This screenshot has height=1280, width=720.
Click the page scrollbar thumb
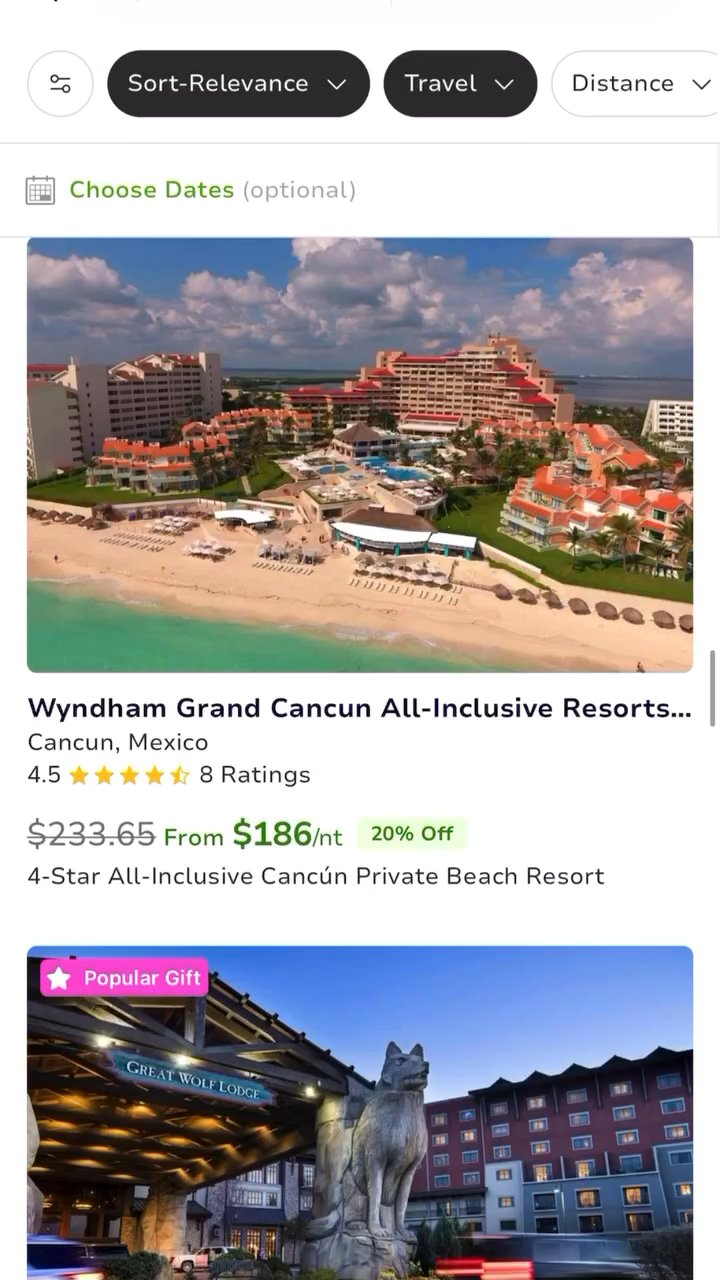coord(713,688)
